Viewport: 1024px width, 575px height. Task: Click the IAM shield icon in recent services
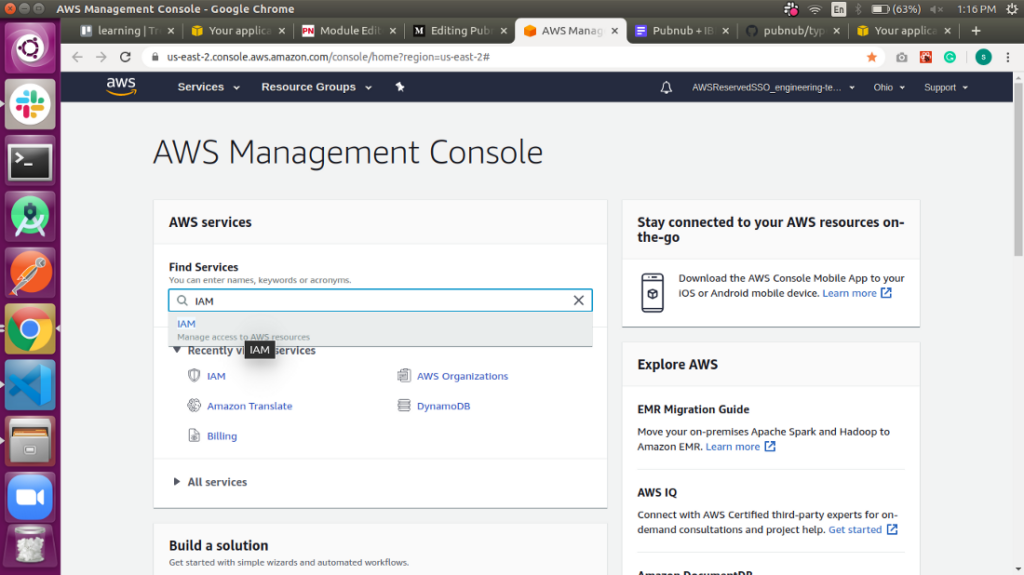[x=194, y=375]
